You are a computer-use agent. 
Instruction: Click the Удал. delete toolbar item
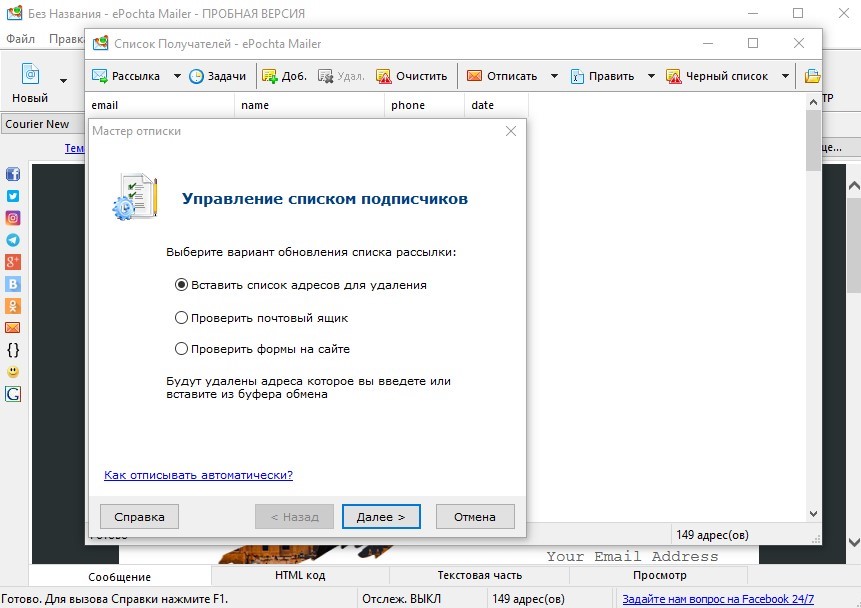click(341, 76)
